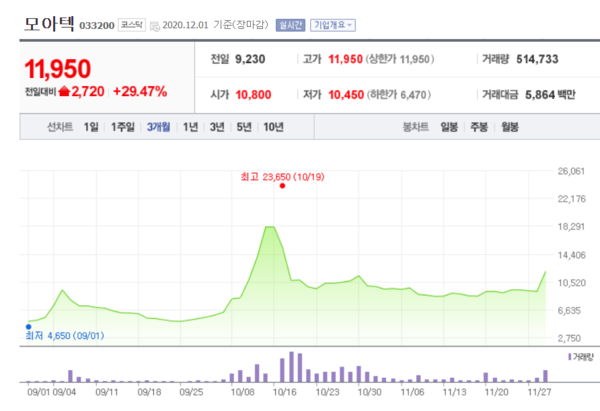
Task: Click the 봉차트 label
Action: (416, 127)
